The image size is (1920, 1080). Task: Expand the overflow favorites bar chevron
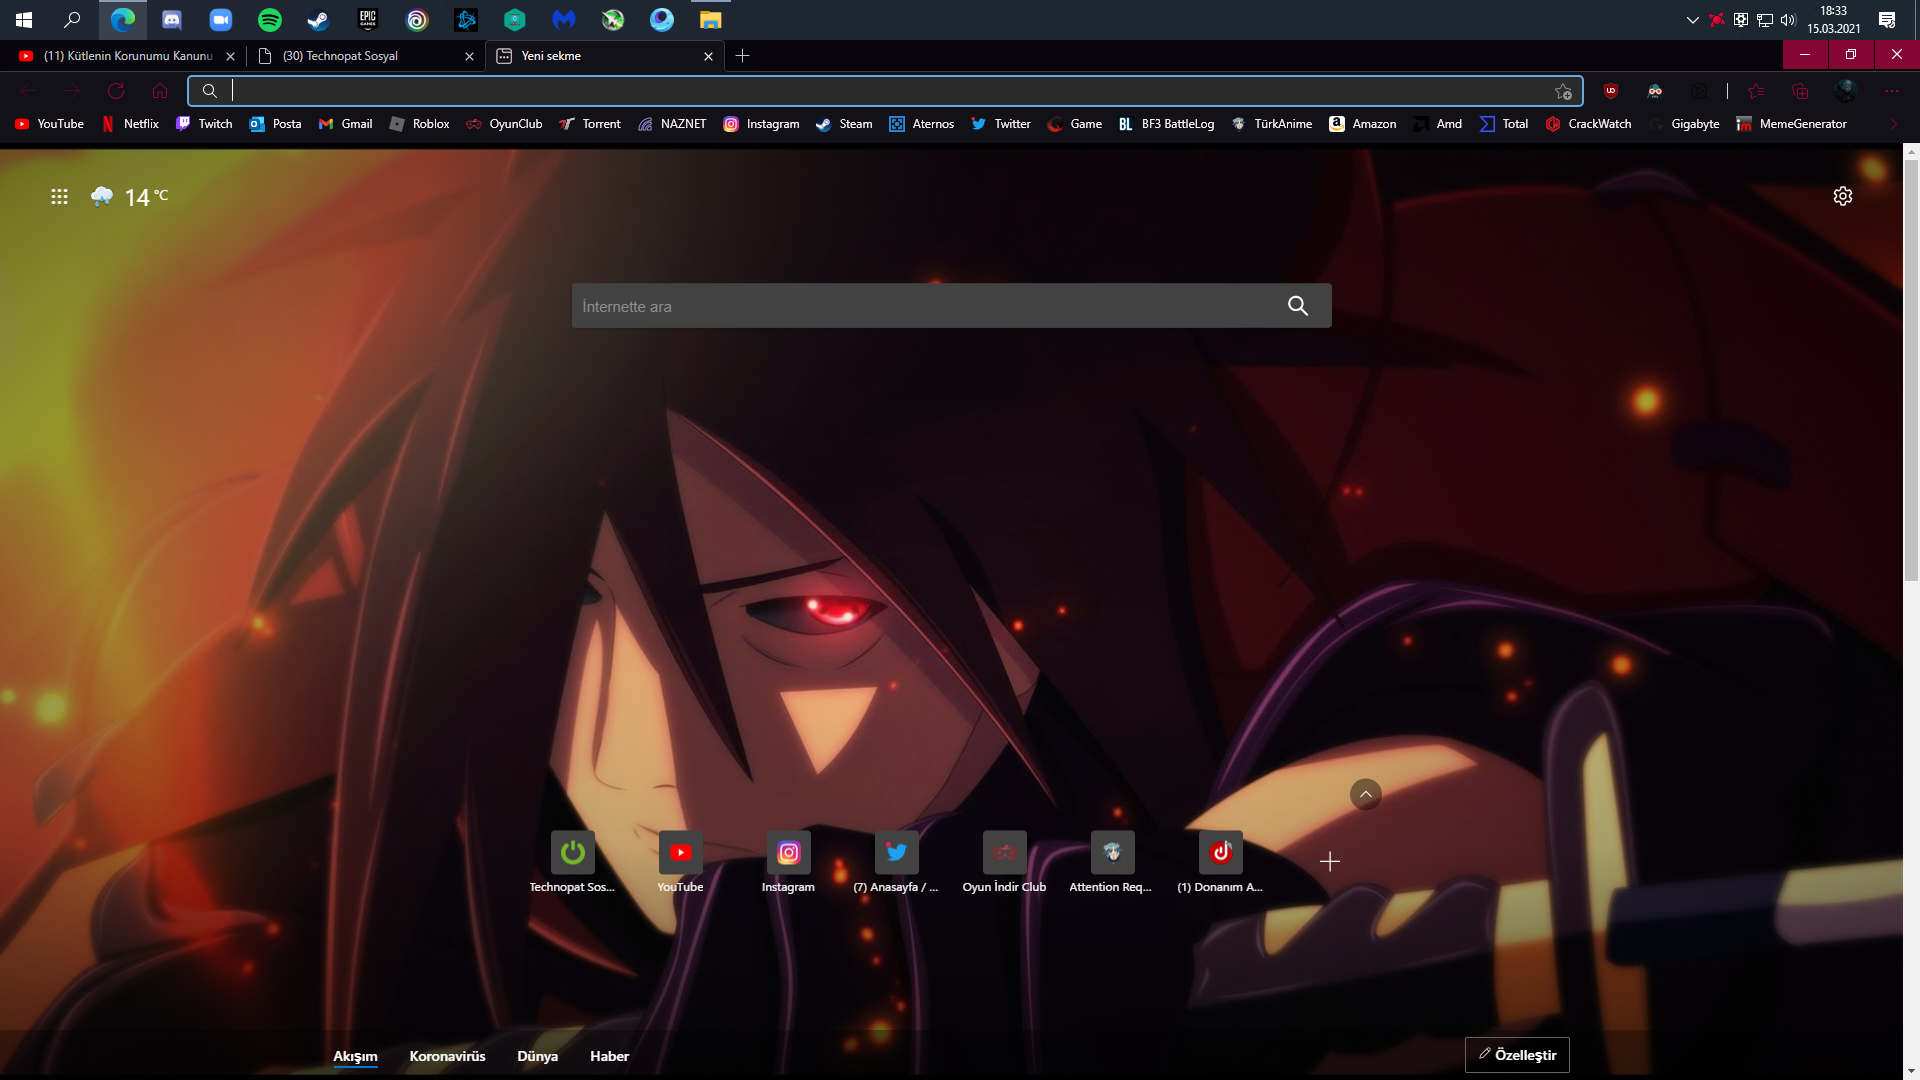pos(1893,124)
